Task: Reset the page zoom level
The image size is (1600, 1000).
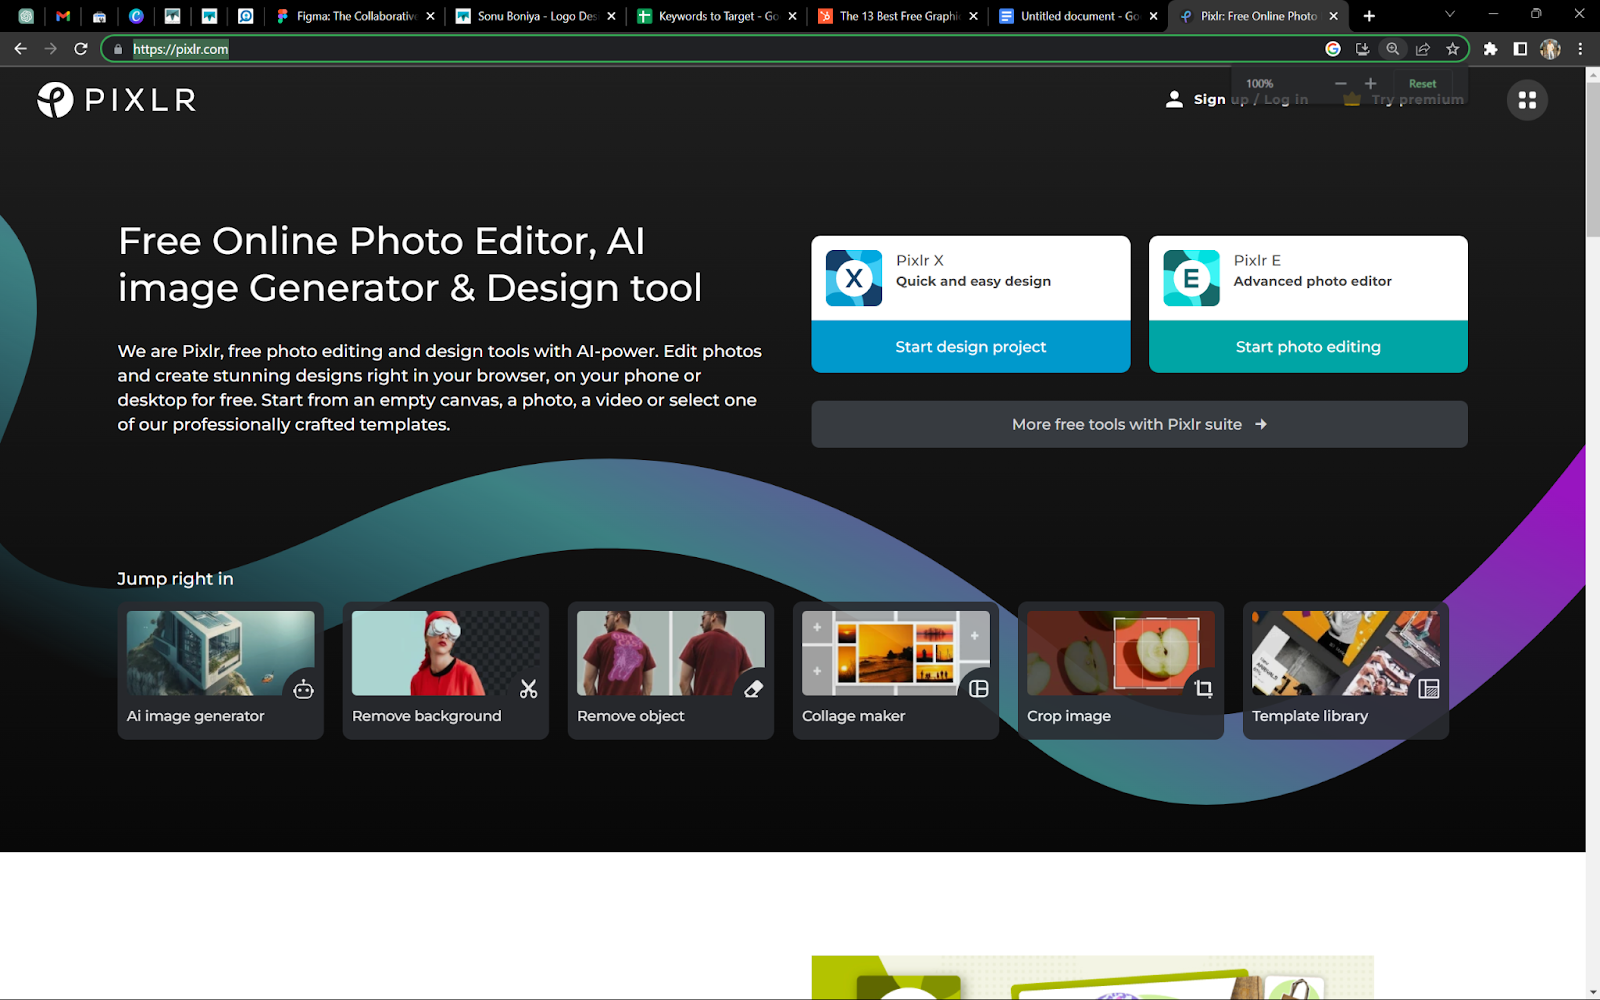Action: [1422, 84]
